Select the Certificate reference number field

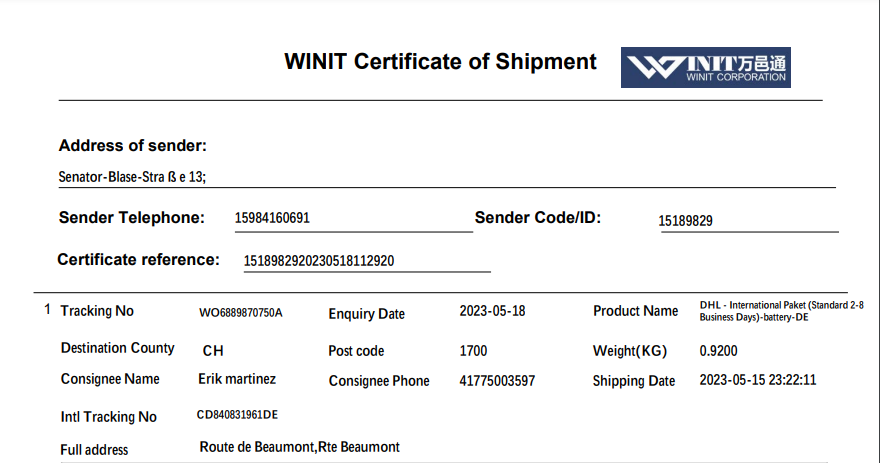coord(319,261)
